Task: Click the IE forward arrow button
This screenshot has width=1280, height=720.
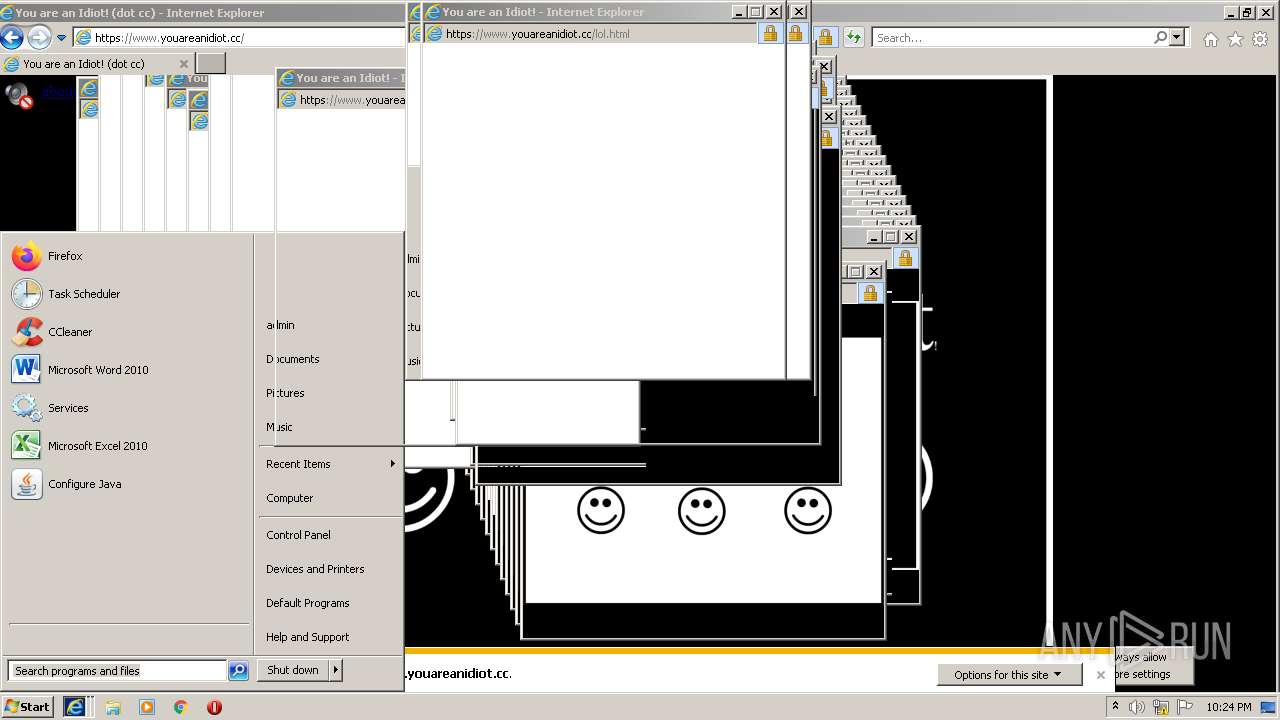Action: click(39, 38)
